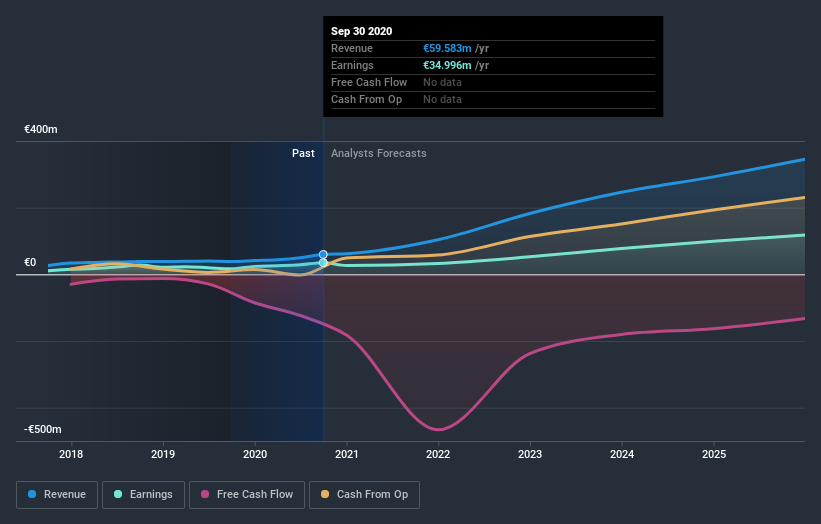
Task: Toggle the Earnings legend button
Action: click(143, 495)
